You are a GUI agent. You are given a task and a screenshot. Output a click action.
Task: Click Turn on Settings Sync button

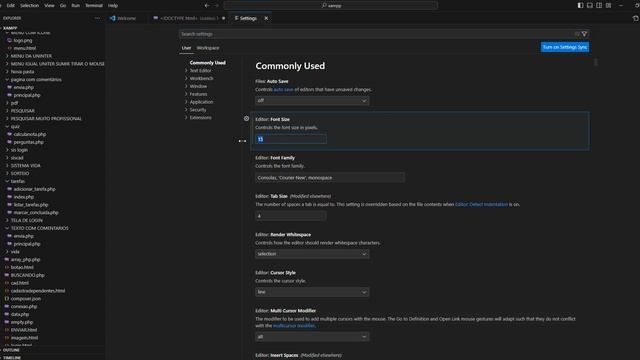coord(565,47)
